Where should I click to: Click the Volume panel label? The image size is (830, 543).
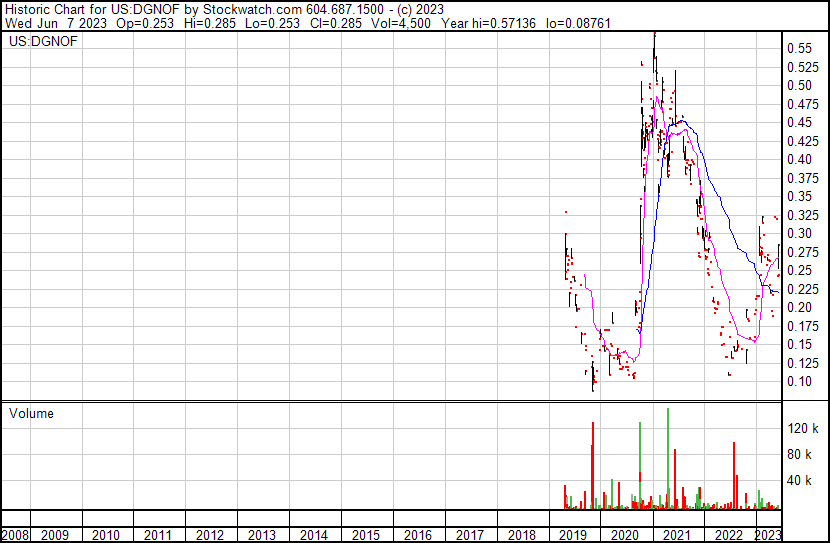click(x=32, y=413)
